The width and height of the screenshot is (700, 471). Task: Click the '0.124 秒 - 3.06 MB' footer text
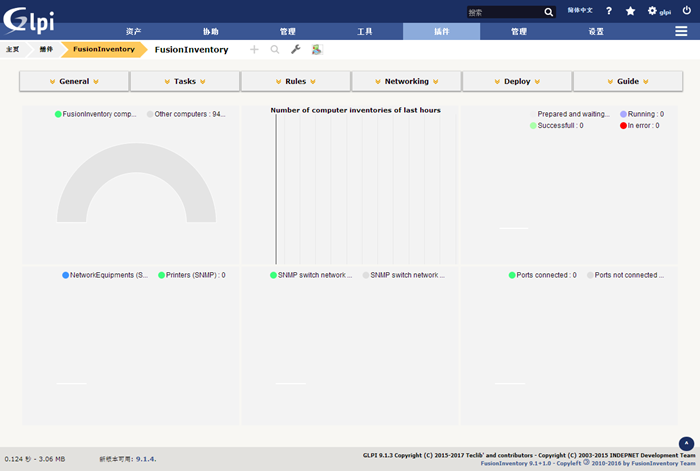(35, 459)
